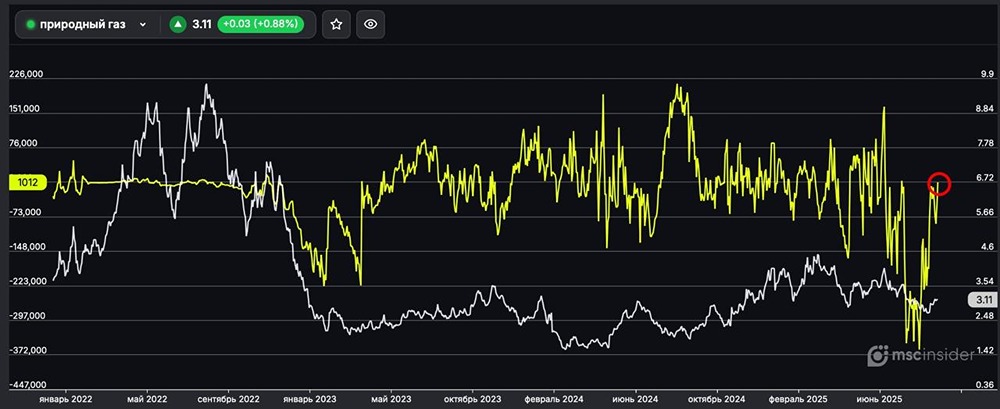Click the май 2022 date label
This screenshot has height=409, width=1000.
click(x=147, y=399)
